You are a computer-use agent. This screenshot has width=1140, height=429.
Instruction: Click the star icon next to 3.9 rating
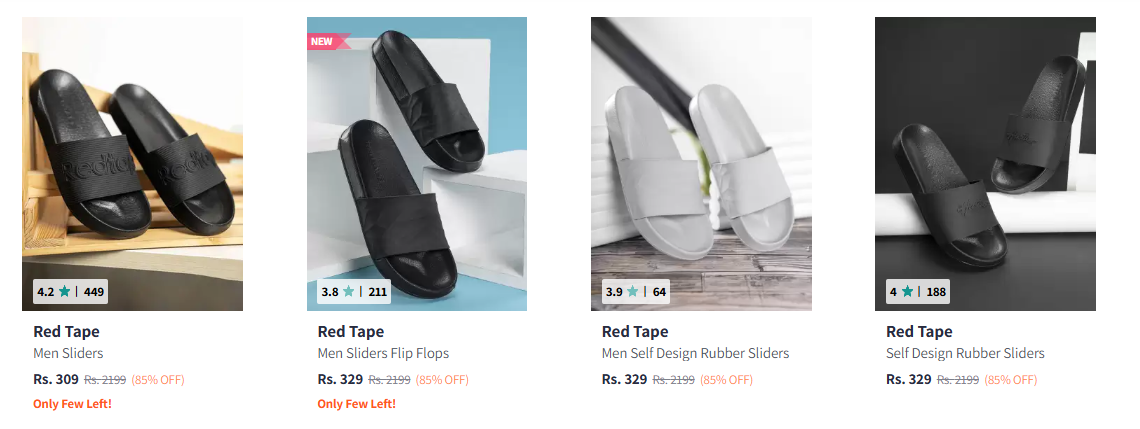tap(633, 292)
